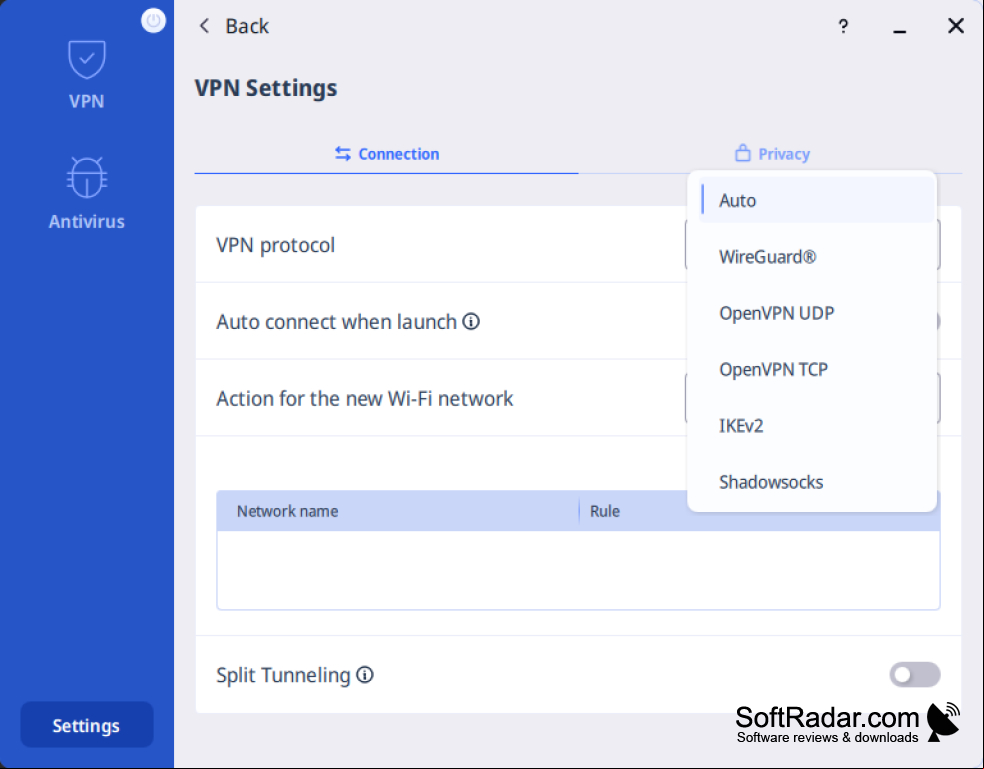Click the power icon atop sidebar
The width and height of the screenshot is (984, 769).
(x=153, y=21)
